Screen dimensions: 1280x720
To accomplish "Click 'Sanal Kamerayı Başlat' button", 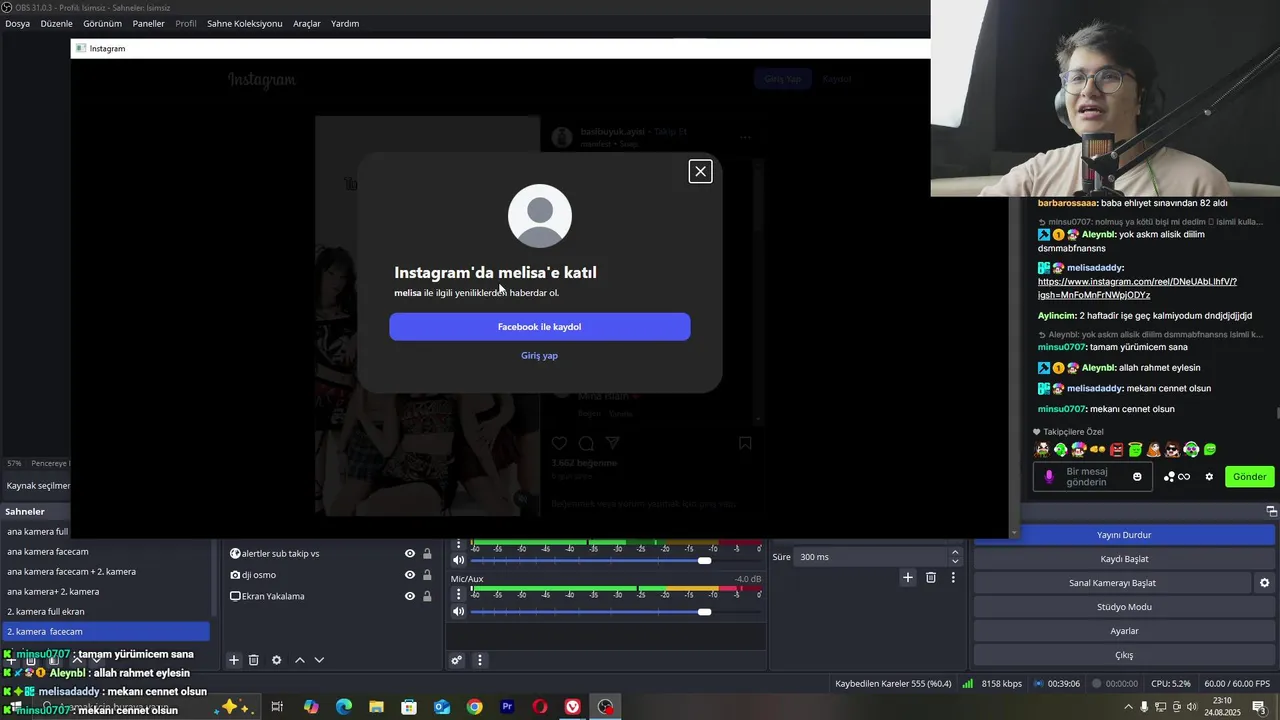I will [1112, 583].
